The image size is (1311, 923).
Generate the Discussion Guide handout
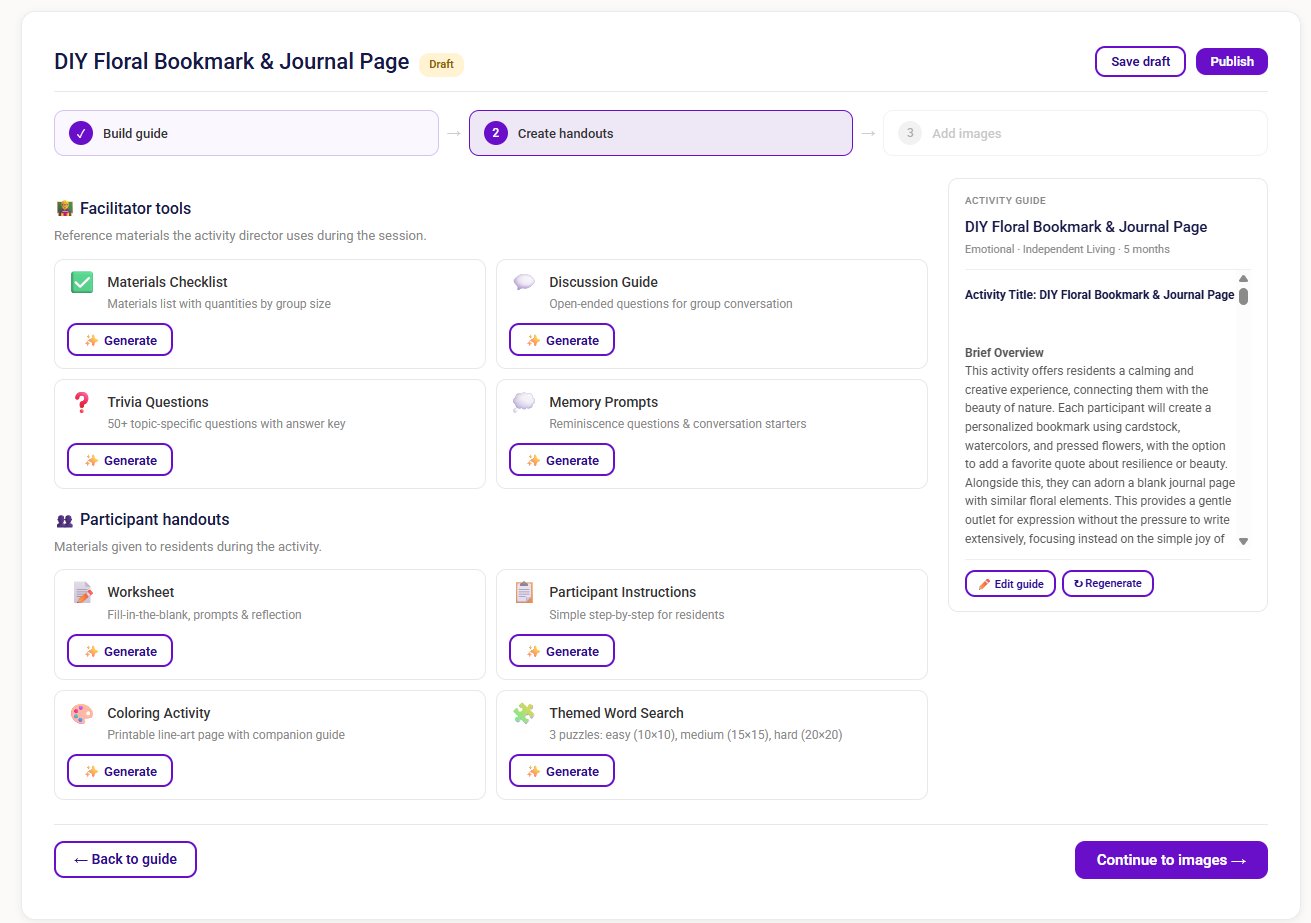pos(561,340)
